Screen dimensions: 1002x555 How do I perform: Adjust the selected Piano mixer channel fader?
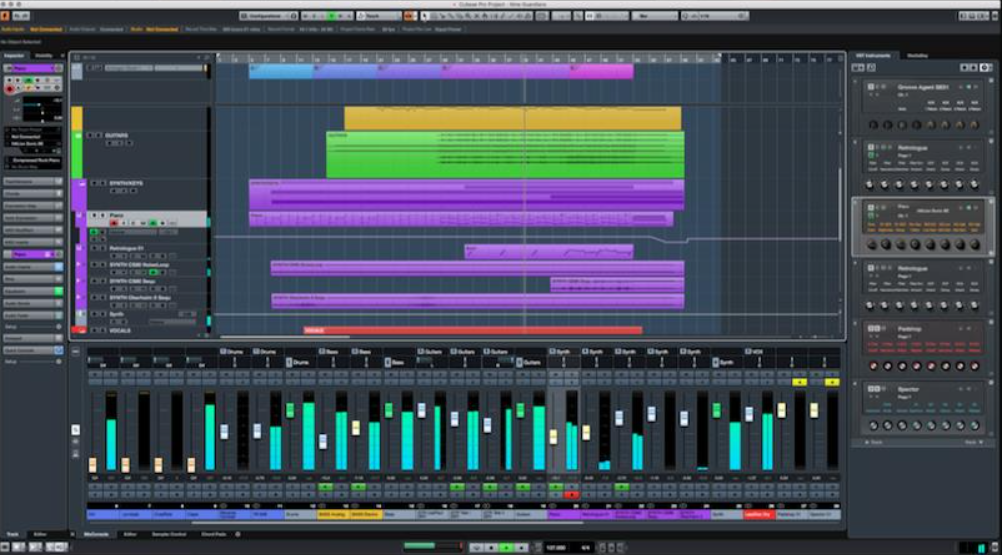[553, 437]
